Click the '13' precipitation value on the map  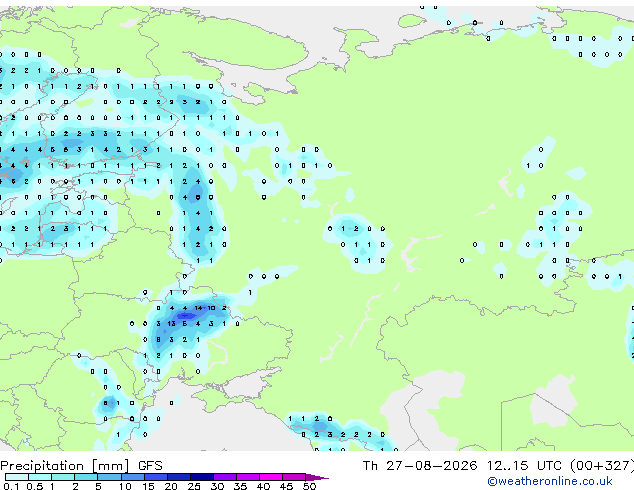click(171, 324)
